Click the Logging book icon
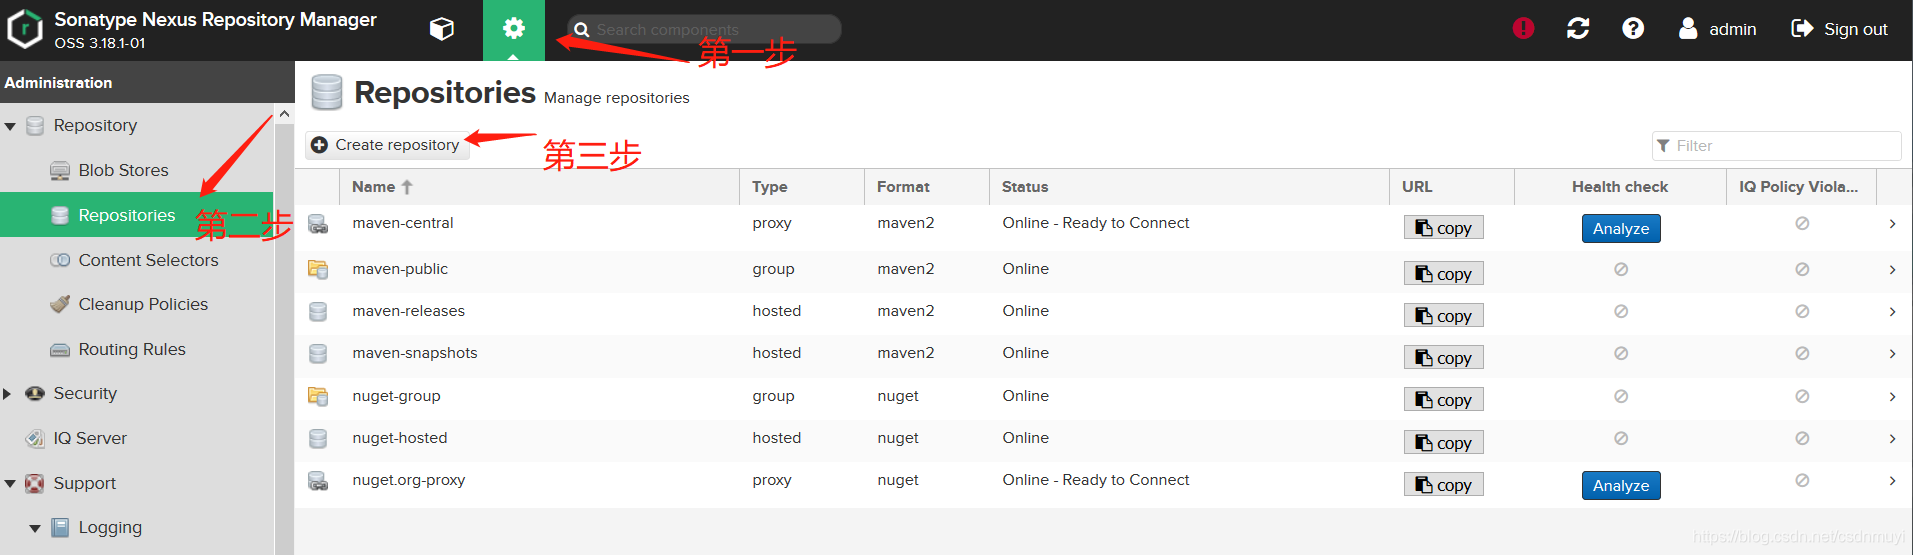This screenshot has height=555, width=1914. tap(60, 527)
